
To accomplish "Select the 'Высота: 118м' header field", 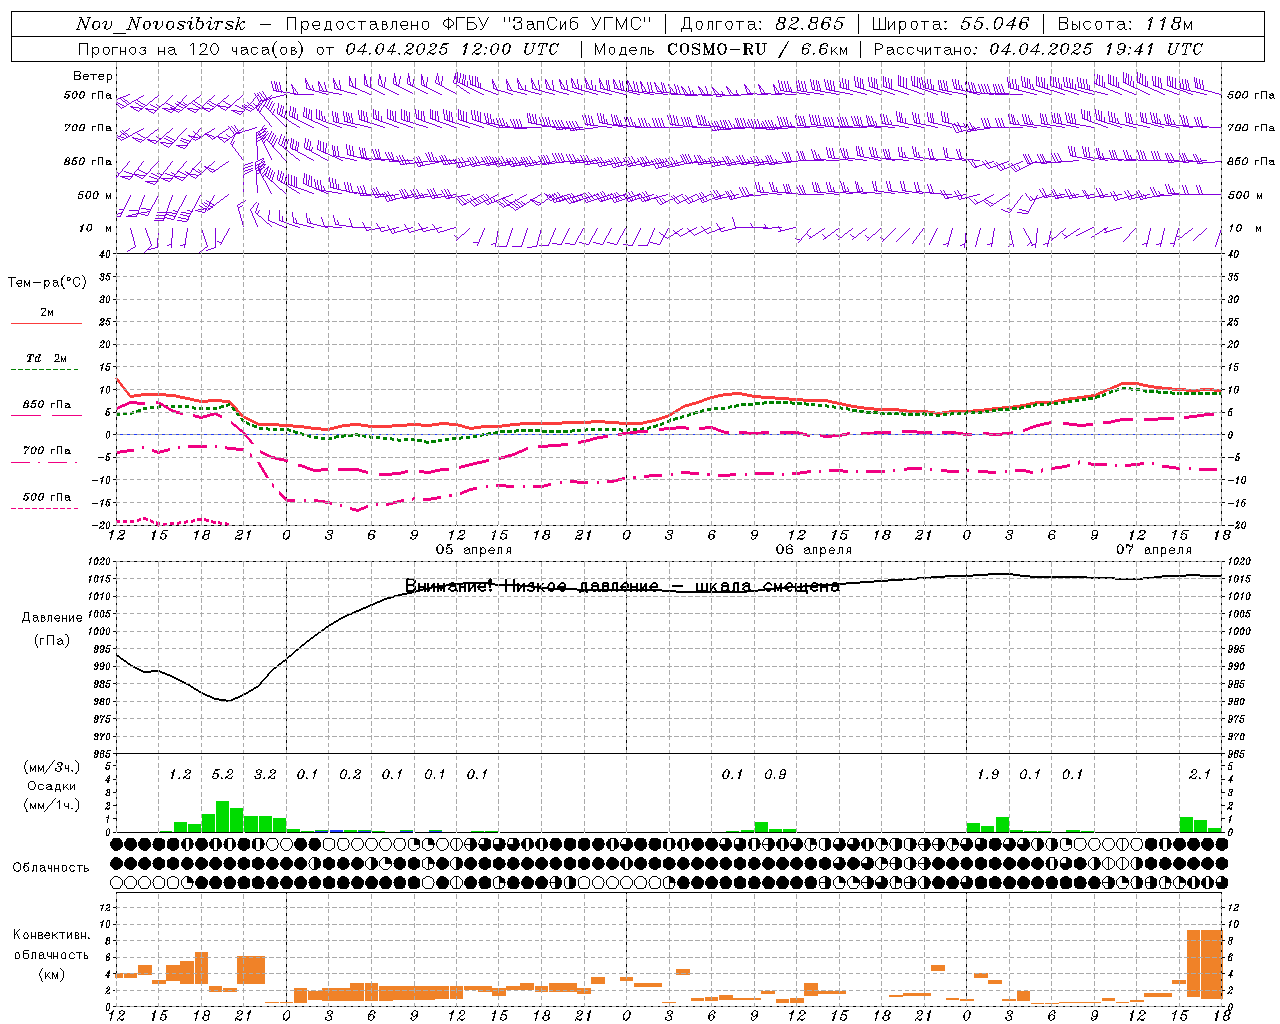I will click(1125, 24).
